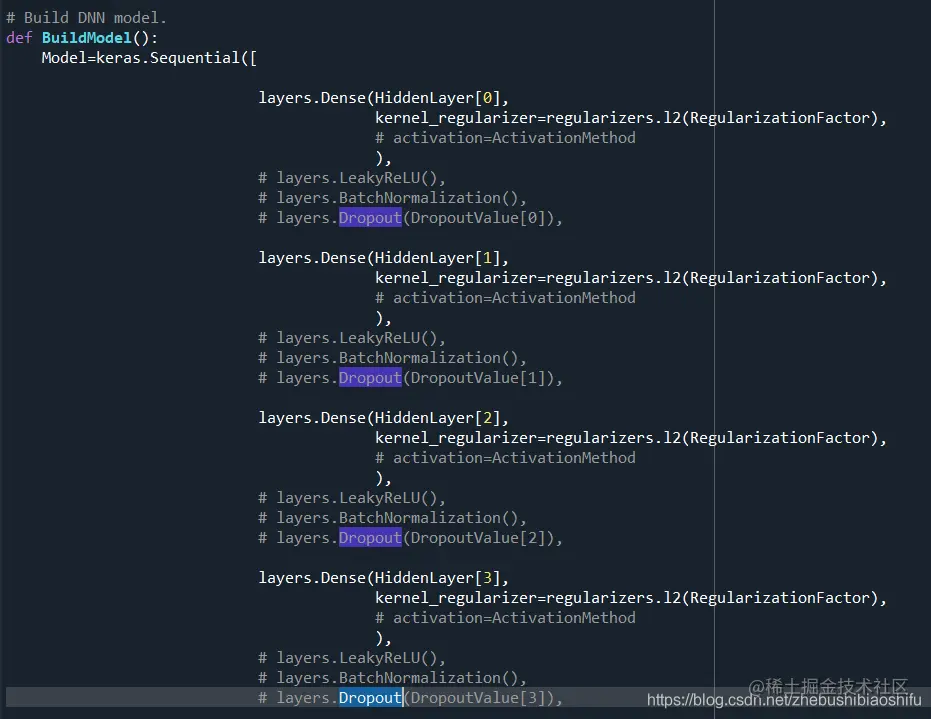Image resolution: width=931 pixels, height=719 pixels.
Task: Click highlighted Dropout in DropoutValue[2] line
Action: (370, 538)
